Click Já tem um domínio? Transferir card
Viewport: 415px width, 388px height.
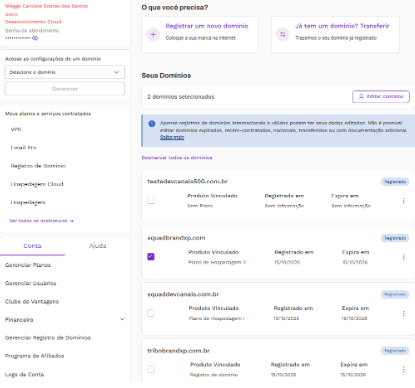coord(335,34)
